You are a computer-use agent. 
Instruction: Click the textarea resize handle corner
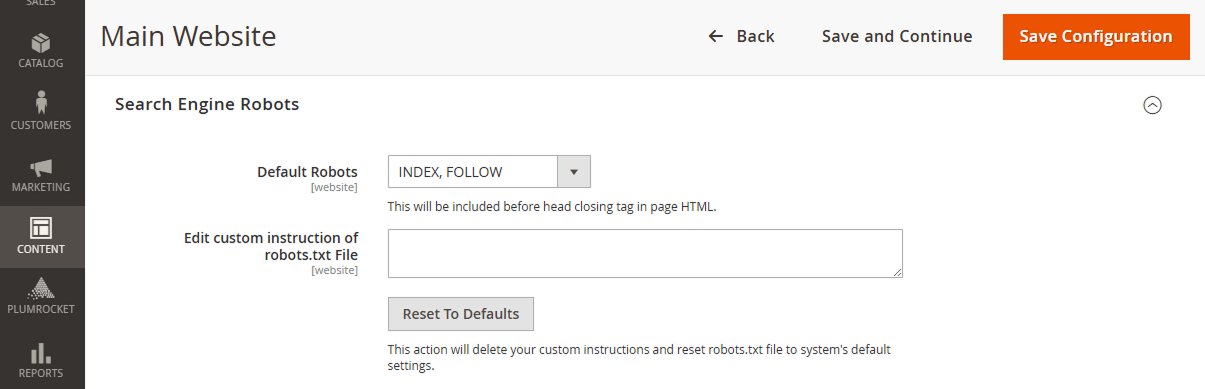coord(897,272)
